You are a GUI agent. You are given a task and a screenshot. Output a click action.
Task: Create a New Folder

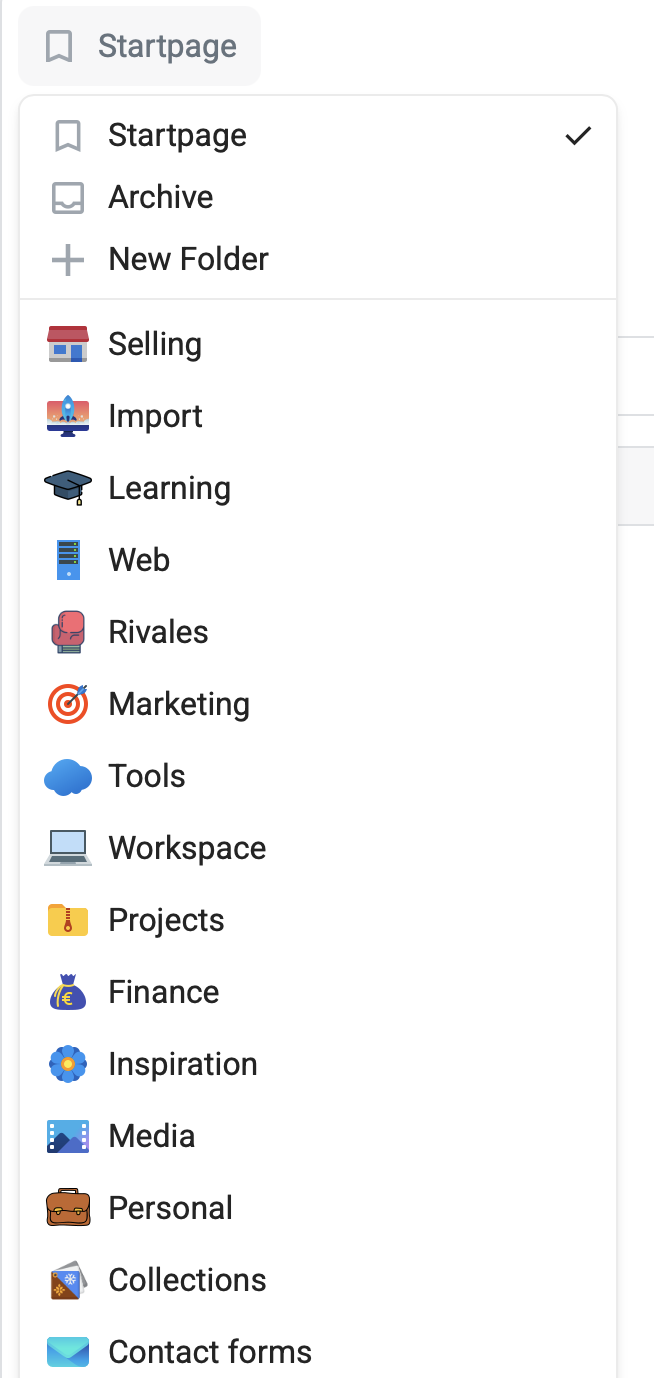(x=188, y=259)
